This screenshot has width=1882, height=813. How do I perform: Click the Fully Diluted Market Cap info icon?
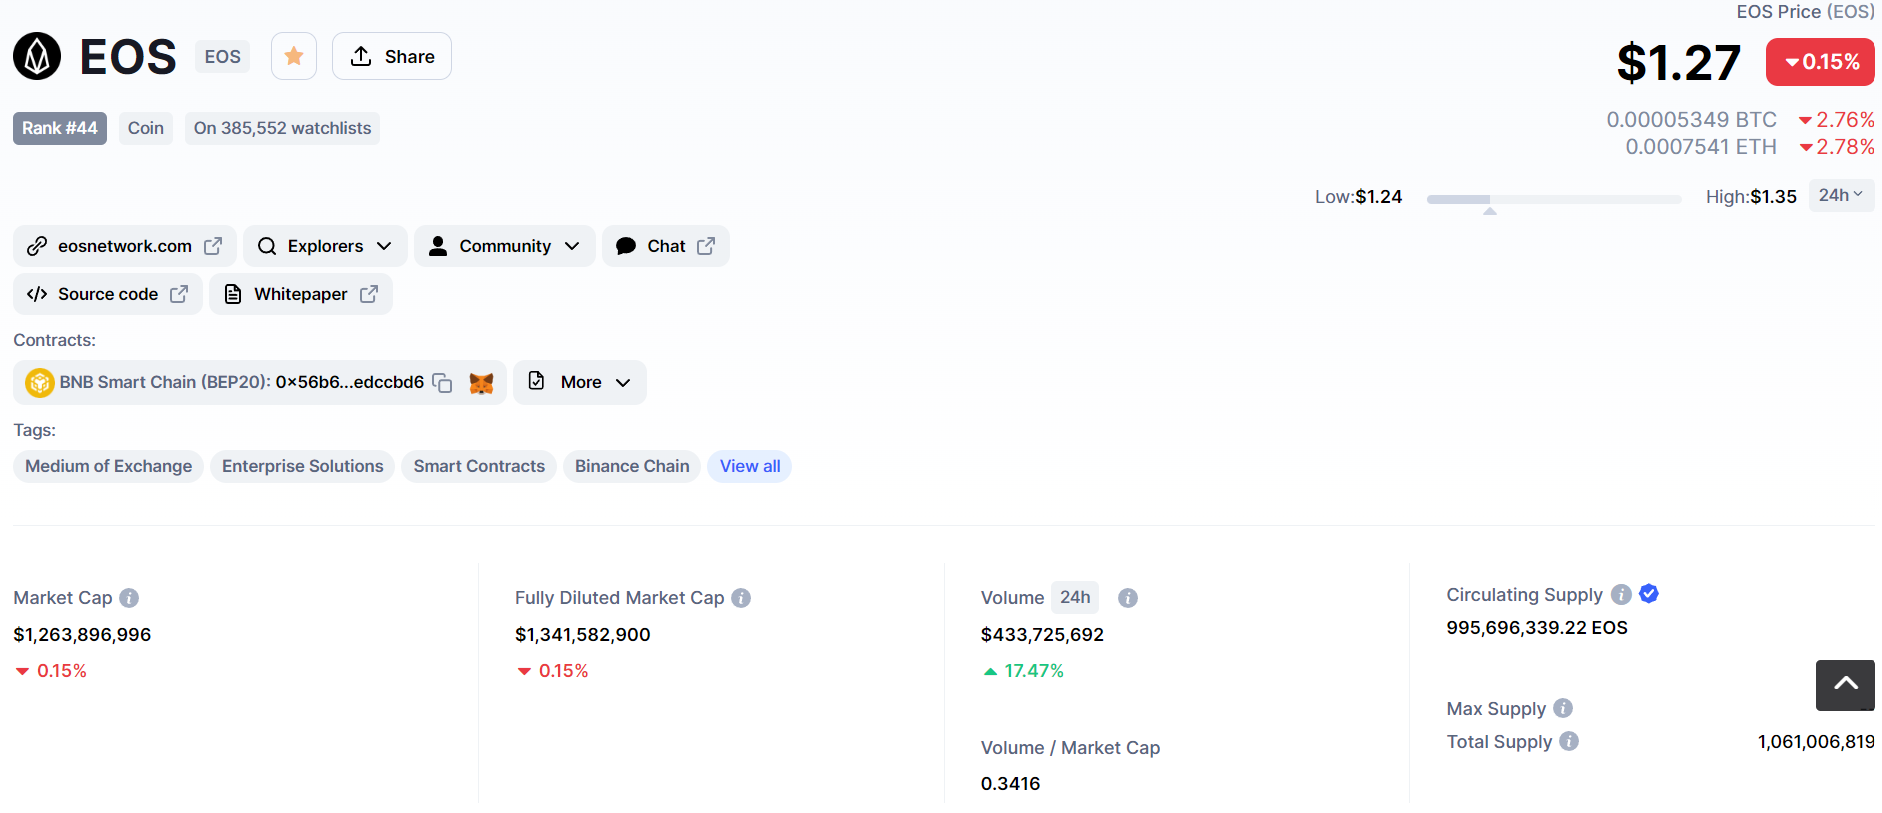[x=741, y=598]
